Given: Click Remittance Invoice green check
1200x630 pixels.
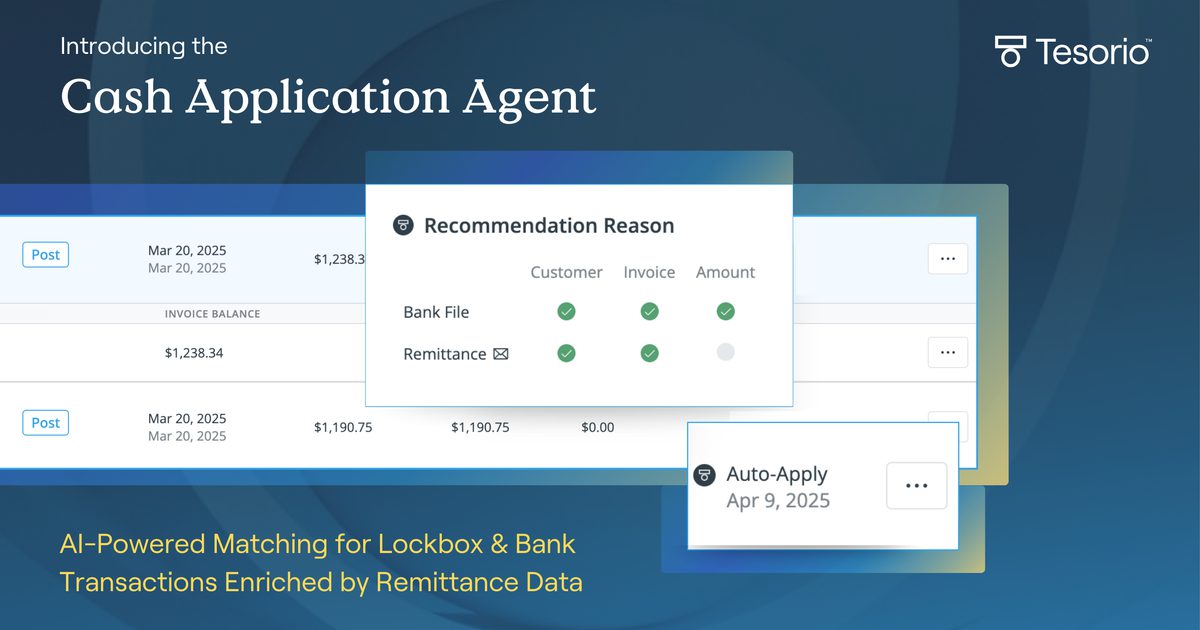Looking at the screenshot, I should 649,353.
